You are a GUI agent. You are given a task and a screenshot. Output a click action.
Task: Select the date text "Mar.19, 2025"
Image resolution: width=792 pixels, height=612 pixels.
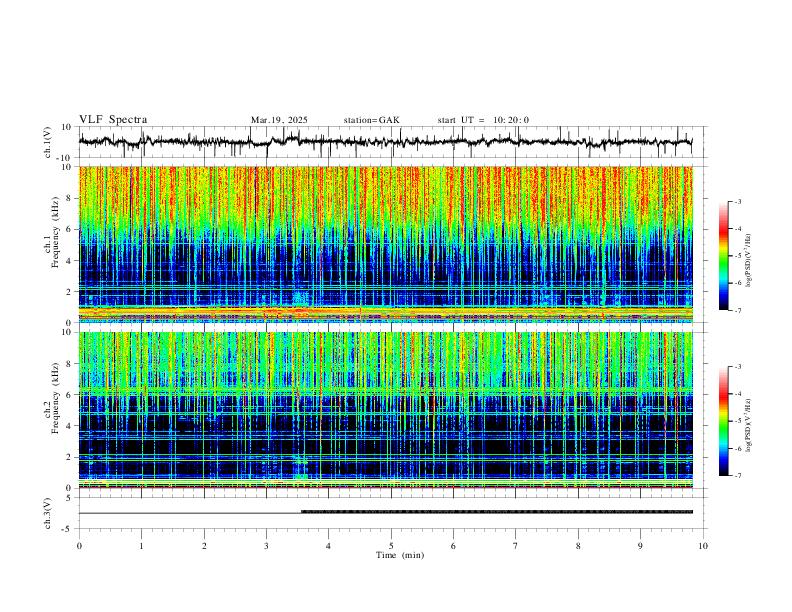[279, 120]
